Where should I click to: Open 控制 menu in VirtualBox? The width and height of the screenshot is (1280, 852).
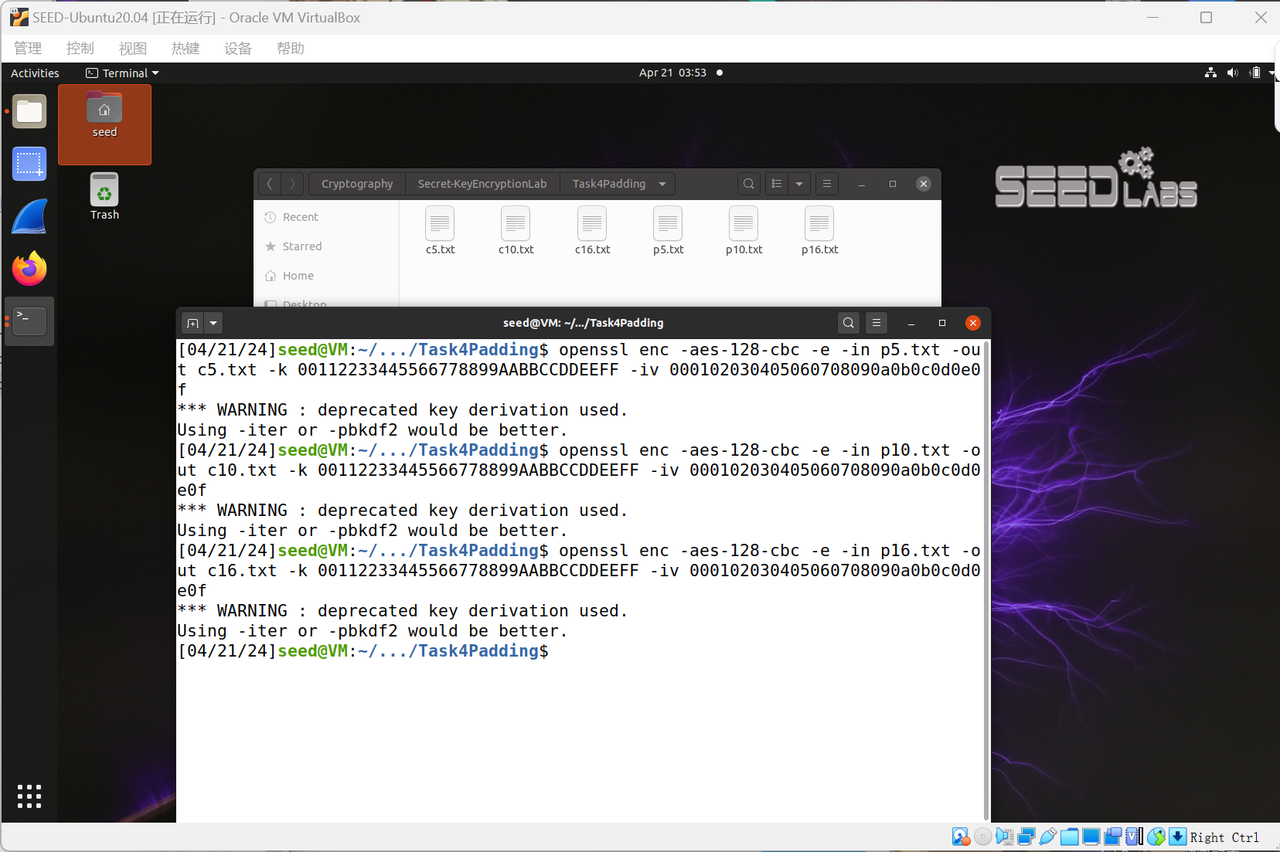pyautogui.click(x=80, y=48)
